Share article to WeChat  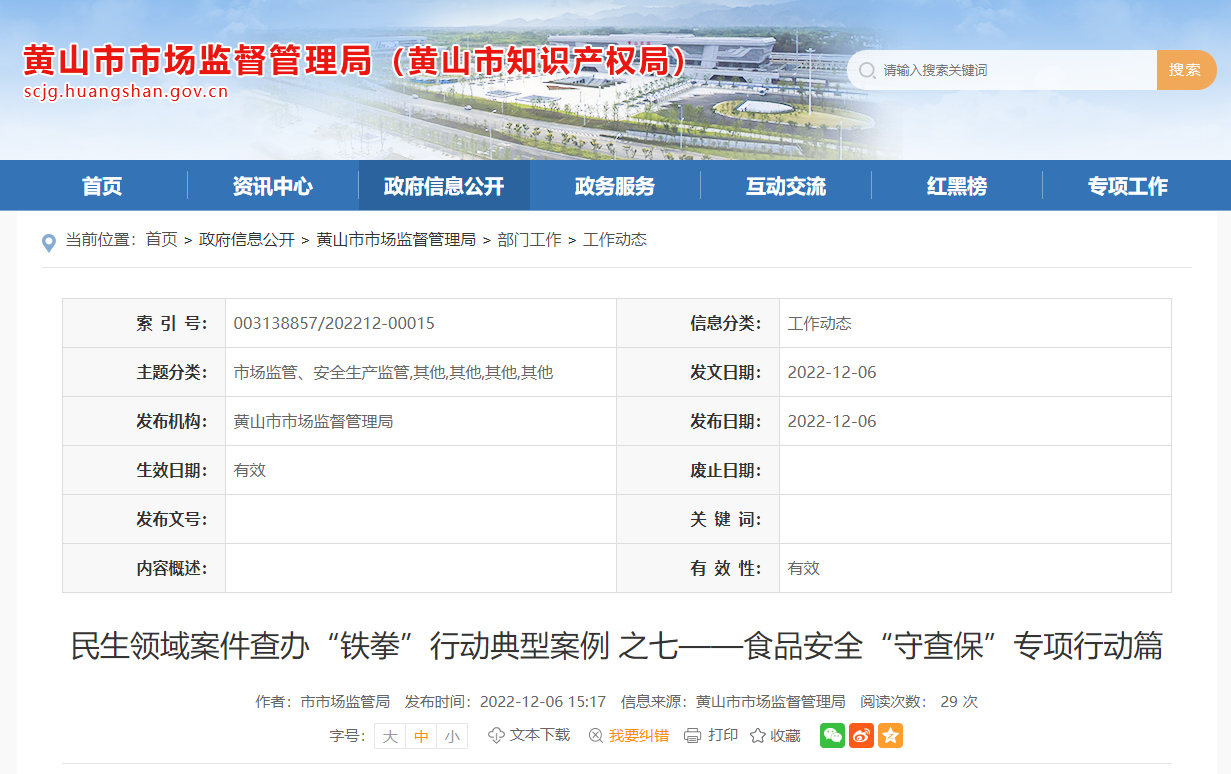point(832,735)
